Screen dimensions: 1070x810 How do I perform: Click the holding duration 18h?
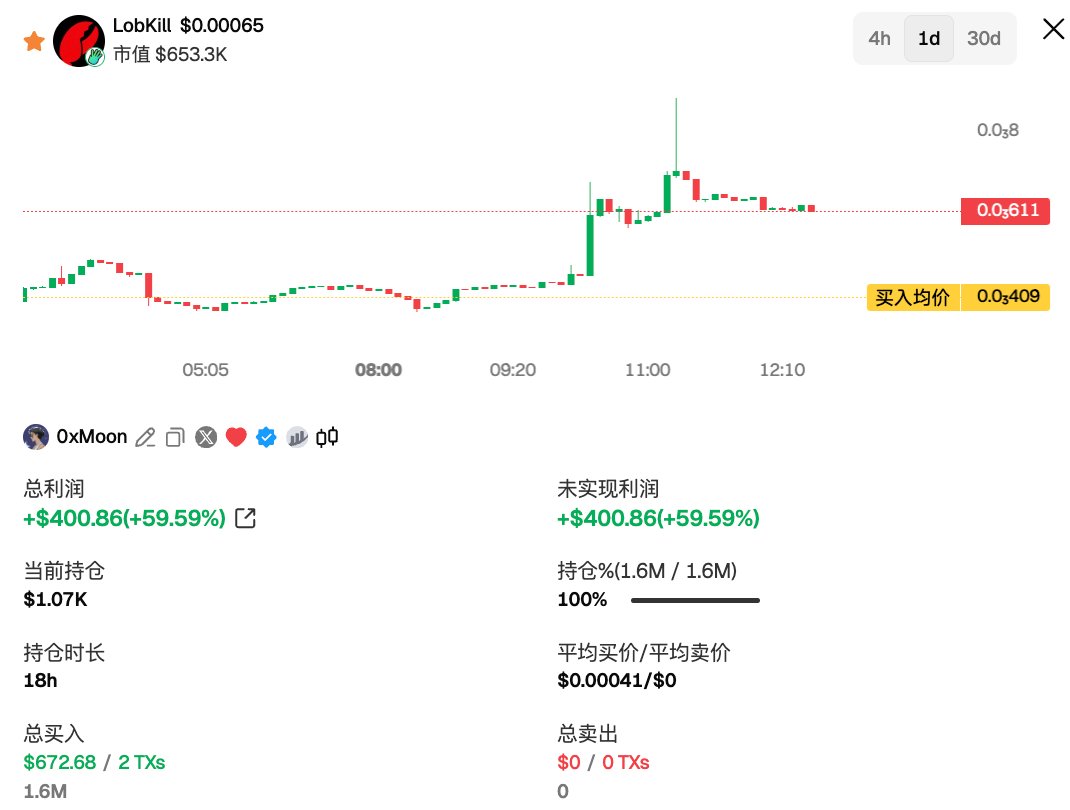(x=40, y=680)
